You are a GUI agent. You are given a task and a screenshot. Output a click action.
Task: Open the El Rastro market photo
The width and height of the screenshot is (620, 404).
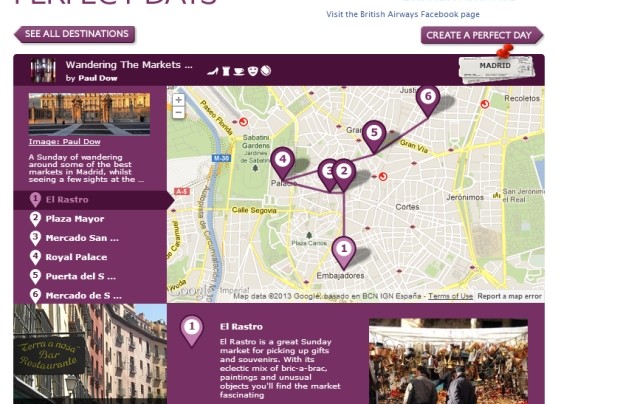pyautogui.click(x=448, y=361)
